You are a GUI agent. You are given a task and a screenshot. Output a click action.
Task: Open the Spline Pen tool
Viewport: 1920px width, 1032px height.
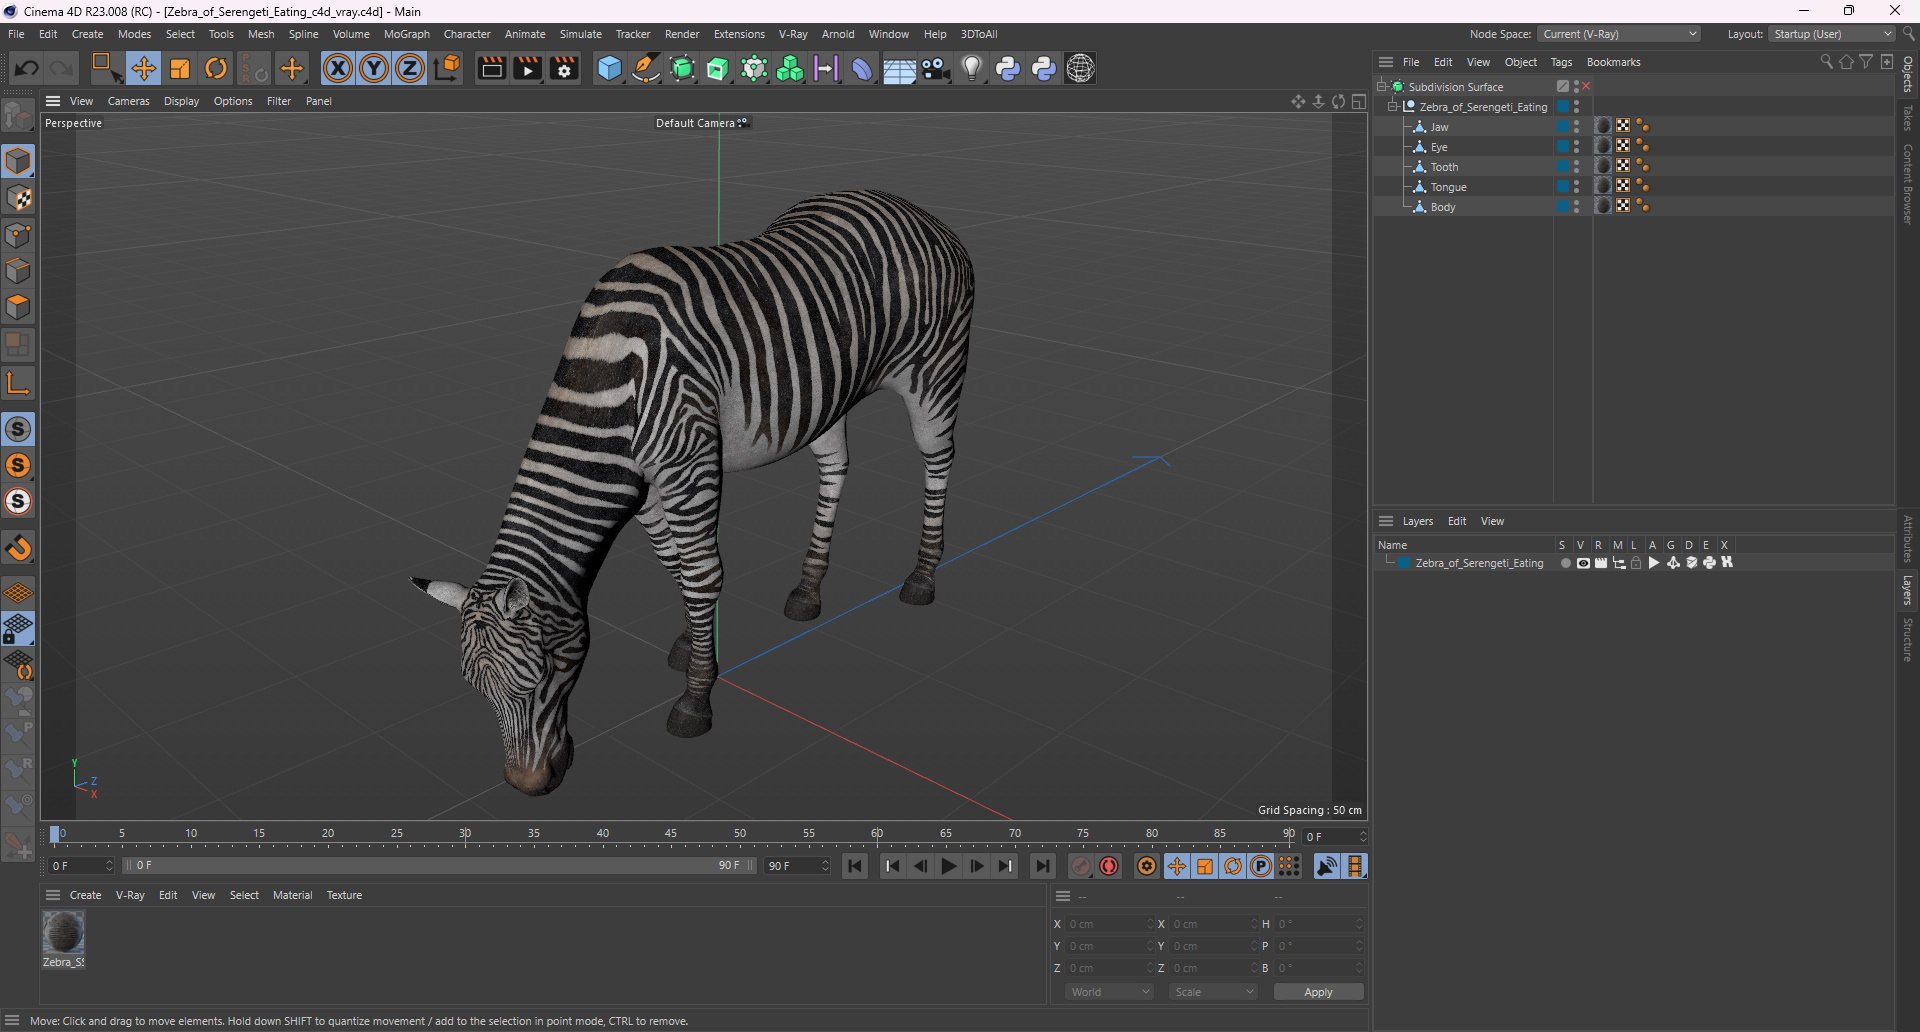(x=646, y=68)
